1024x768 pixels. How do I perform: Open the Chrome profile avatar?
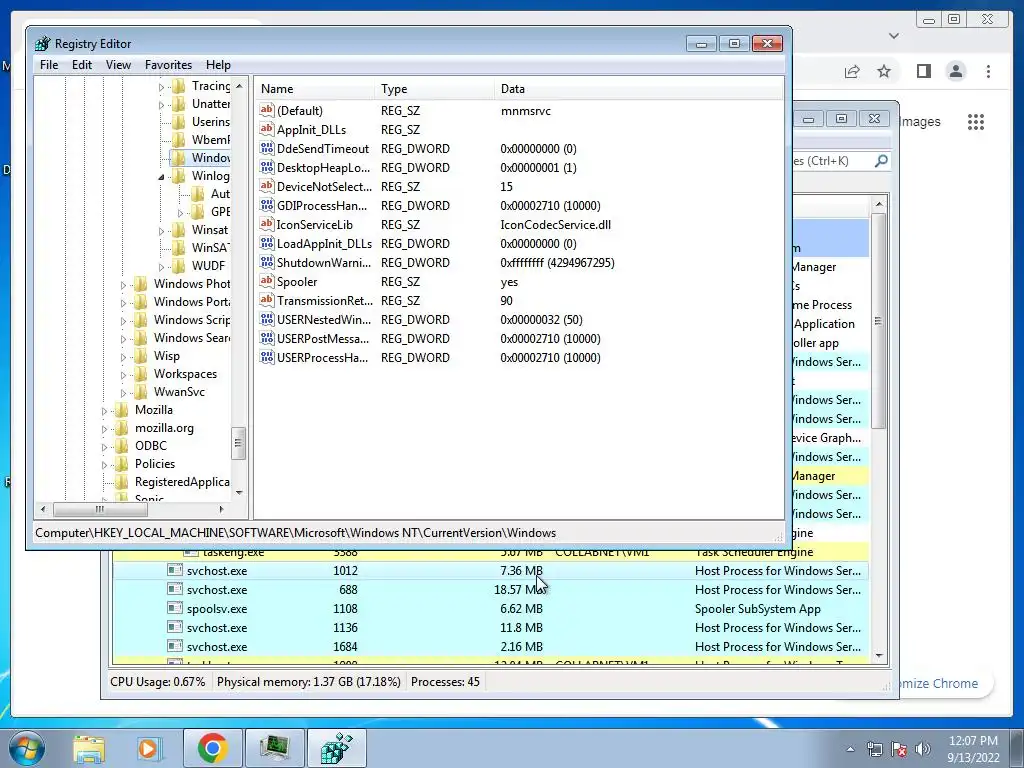956,71
